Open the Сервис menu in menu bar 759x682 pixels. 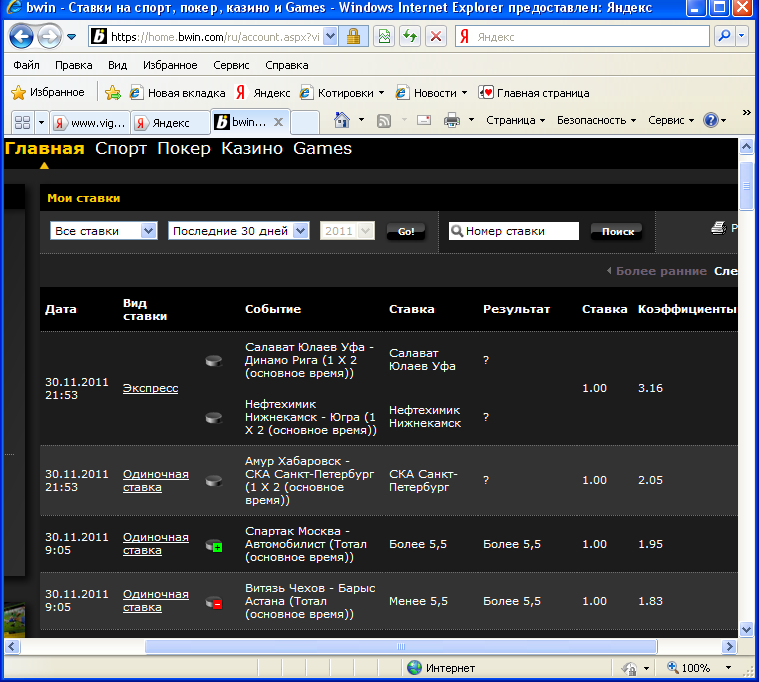click(231, 65)
